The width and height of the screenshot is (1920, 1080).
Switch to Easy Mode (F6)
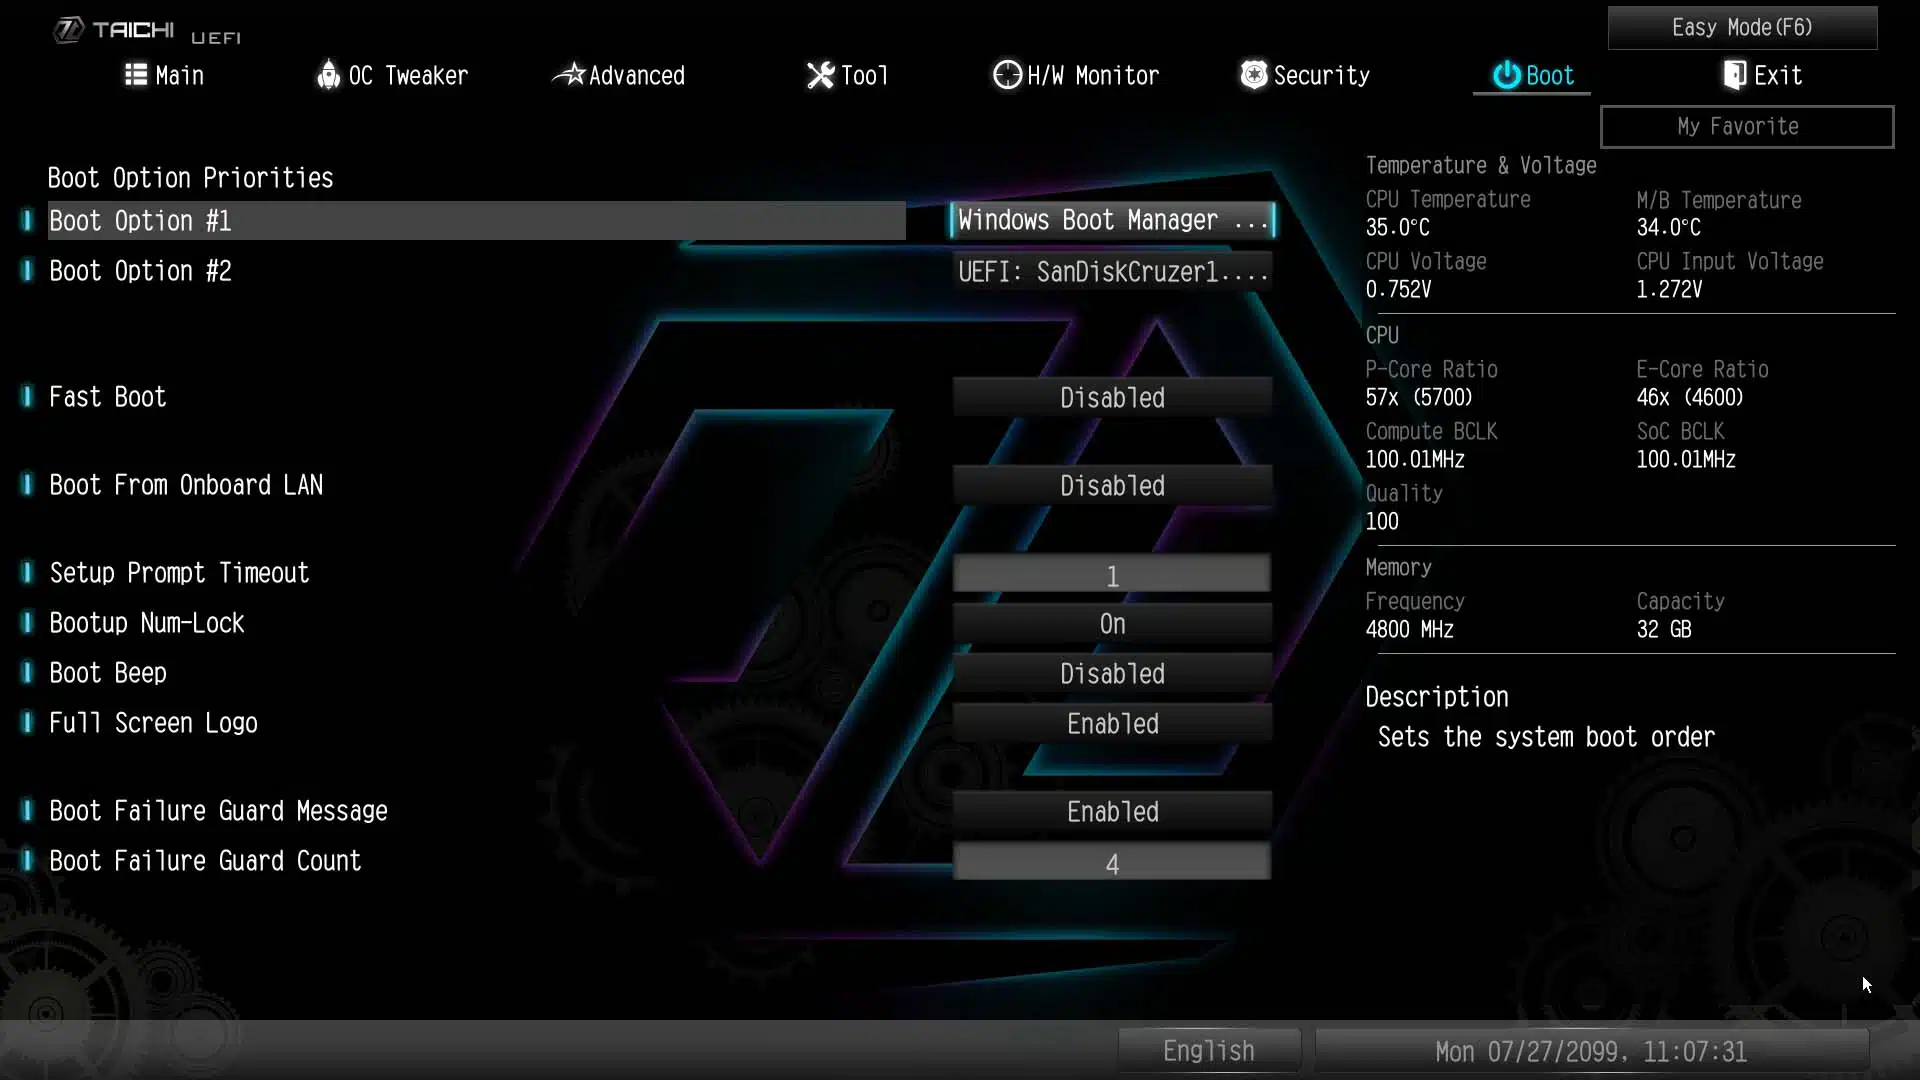(1742, 28)
